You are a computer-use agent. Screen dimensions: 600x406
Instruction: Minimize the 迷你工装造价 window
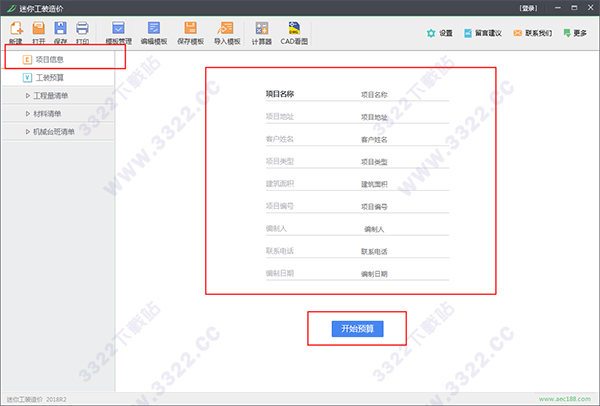click(x=558, y=8)
